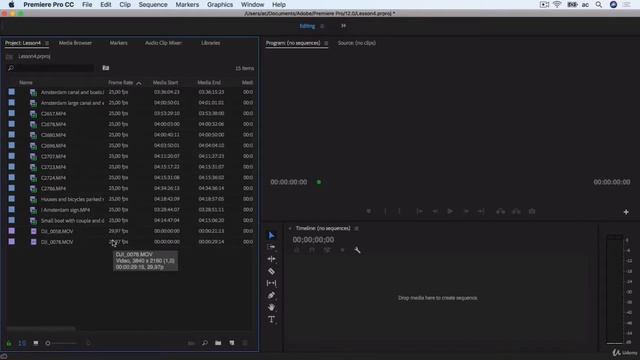Select the Editing workspace
The width and height of the screenshot is (640, 360).
[307, 26]
